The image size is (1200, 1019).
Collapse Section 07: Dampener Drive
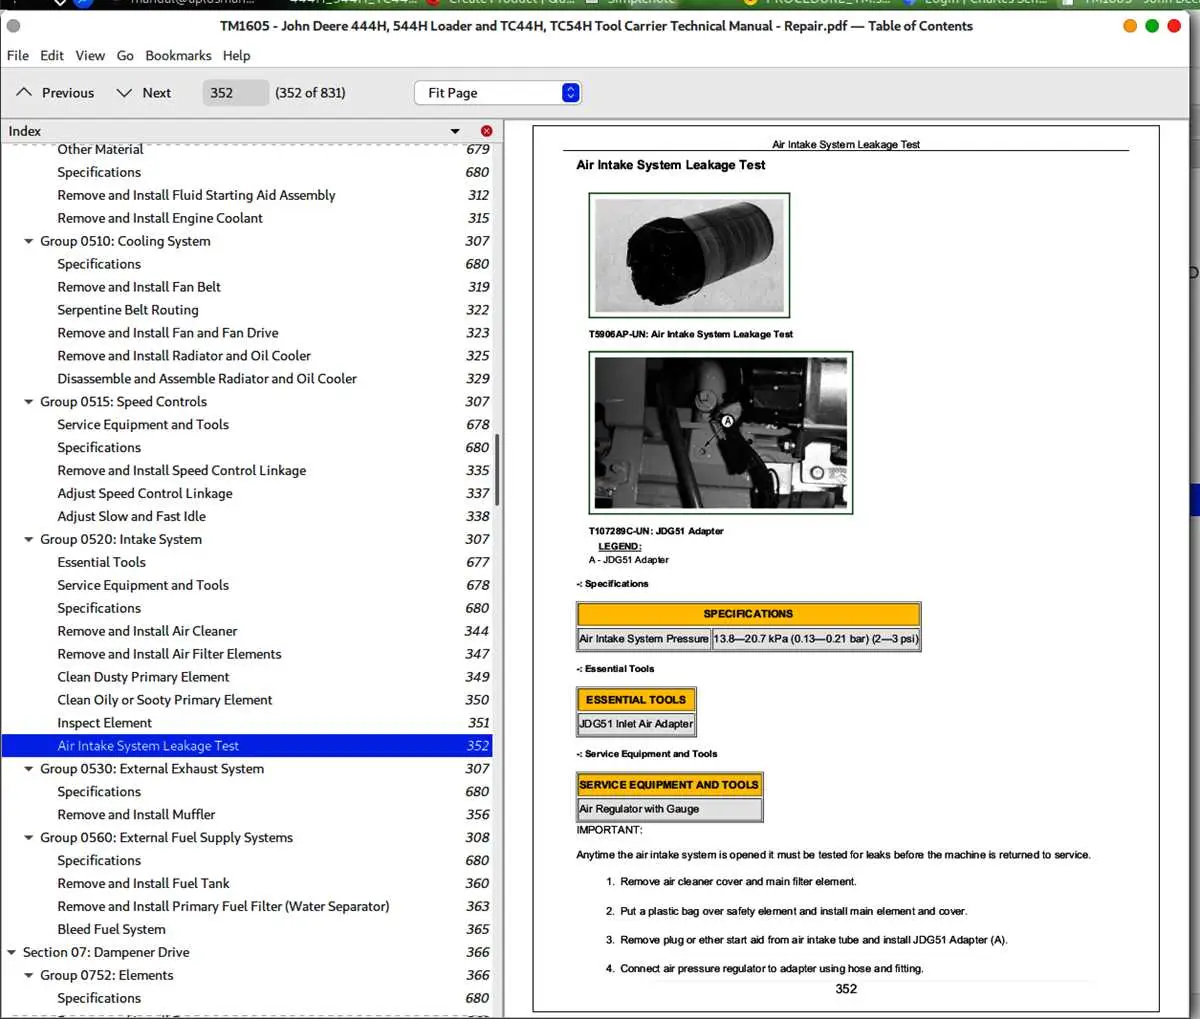click(12, 953)
